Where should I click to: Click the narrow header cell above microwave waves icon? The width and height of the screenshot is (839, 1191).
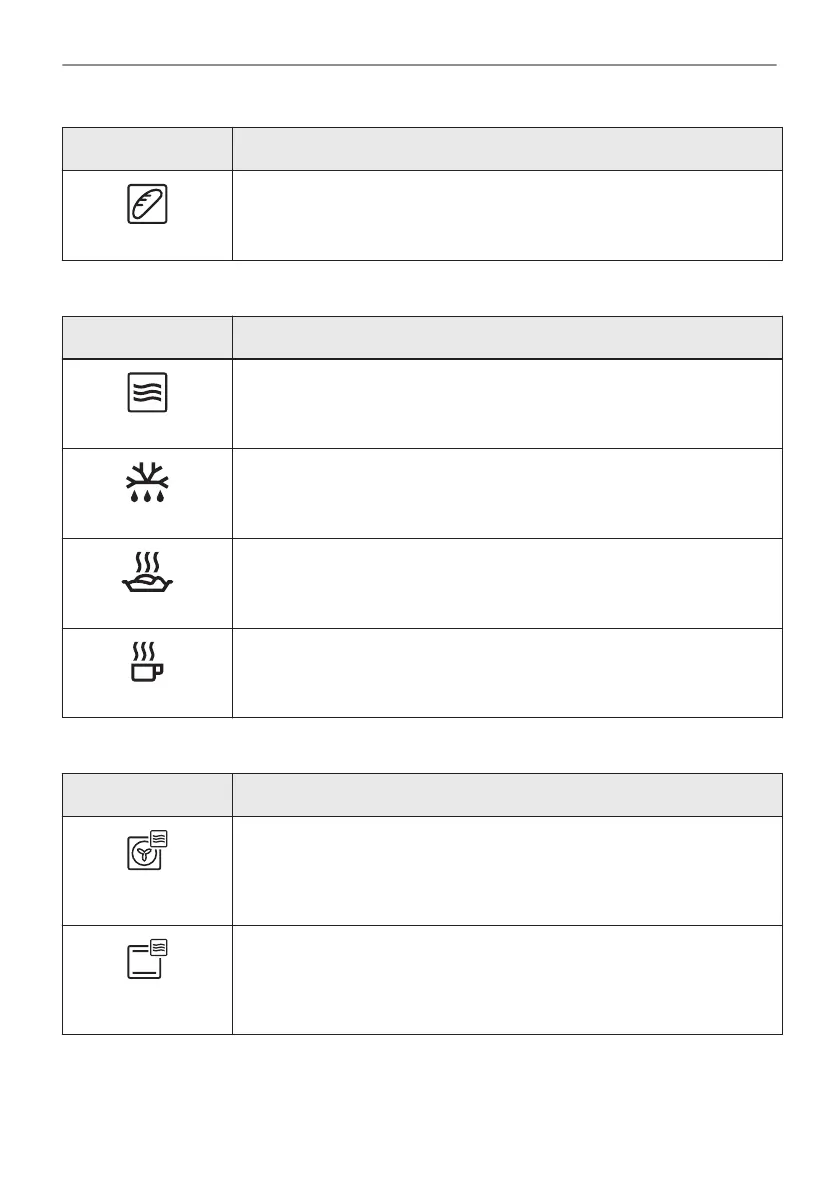pyautogui.click(x=147, y=338)
